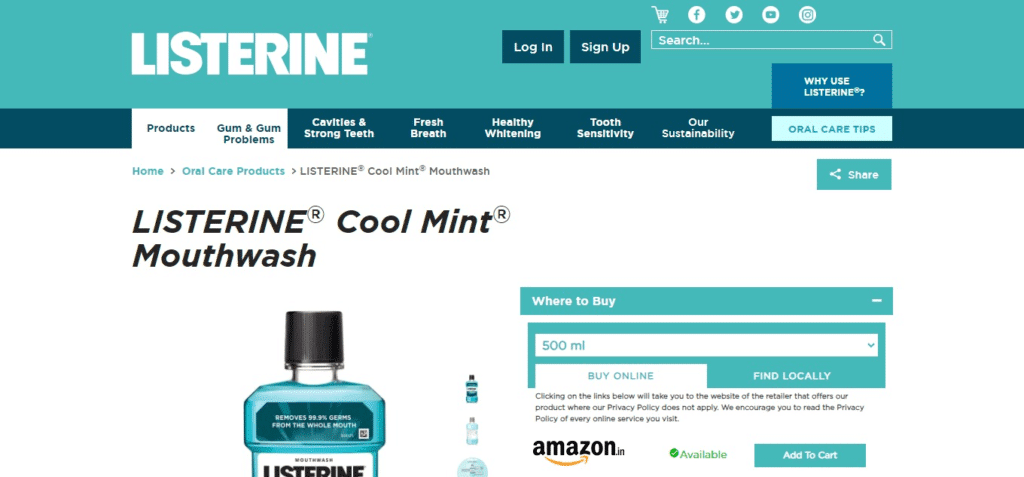
Task: Click the Log In button
Action: [x=533, y=47]
